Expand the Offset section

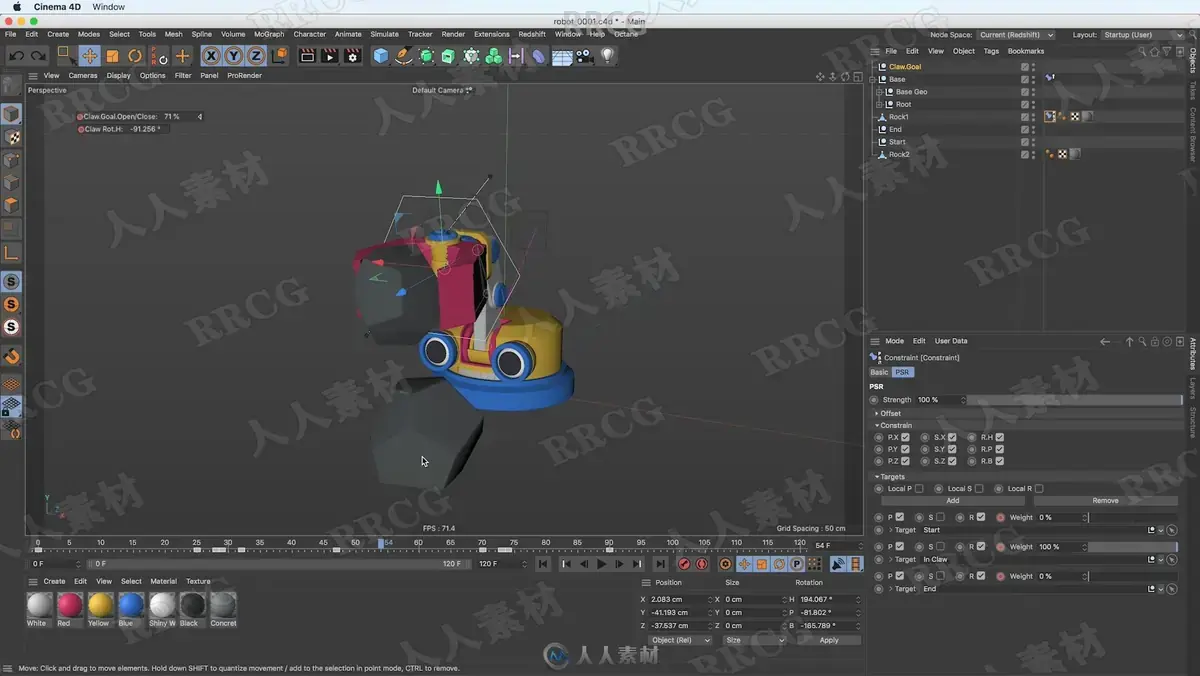pos(877,413)
